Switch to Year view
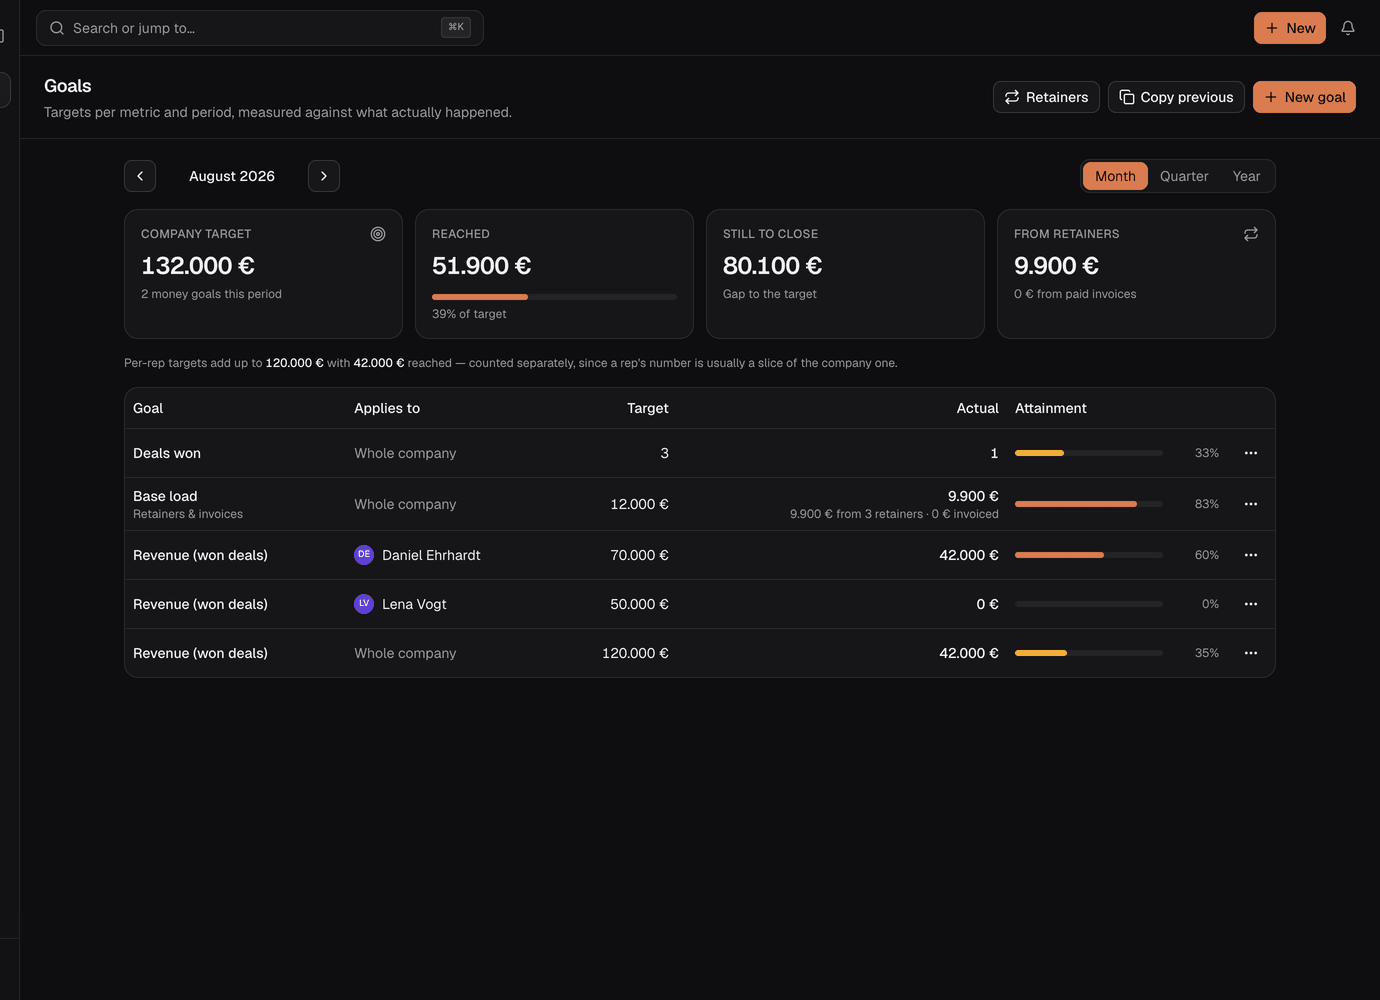This screenshot has height=1000, width=1380. pos(1246,176)
